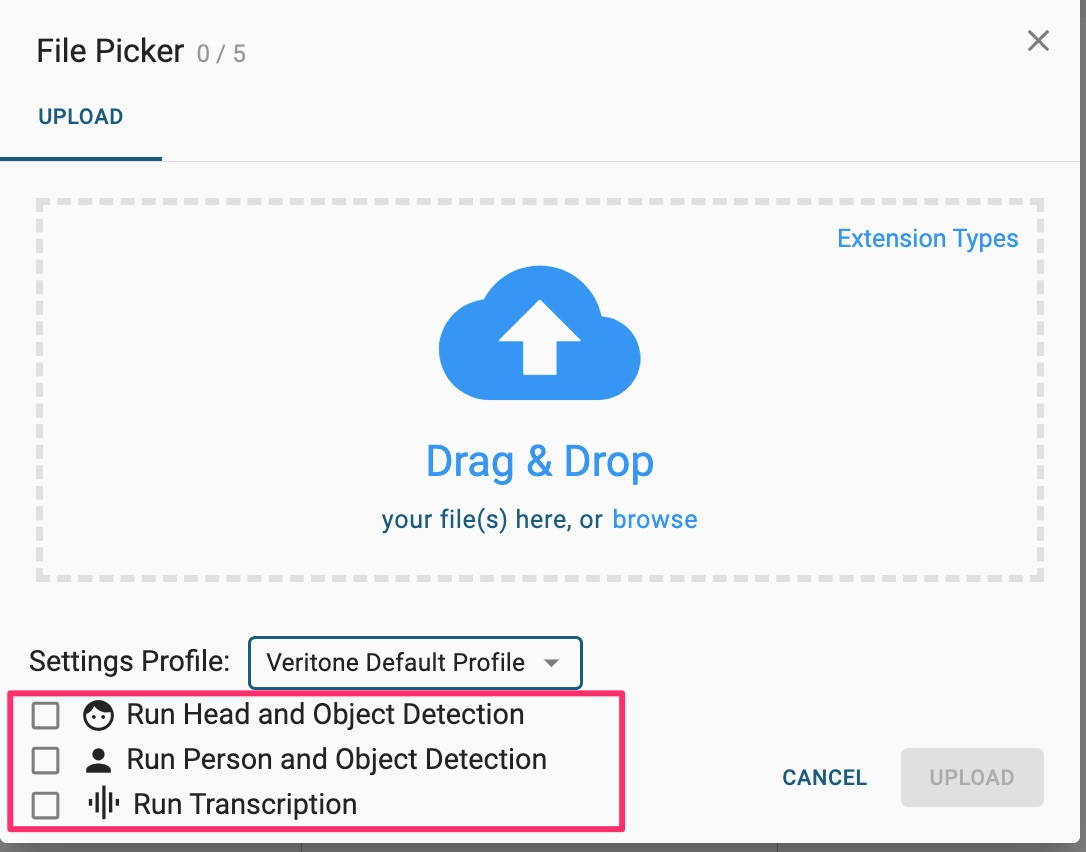Check the Run Person and Object Detection box
This screenshot has width=1086, height=852.
point(46,761)
